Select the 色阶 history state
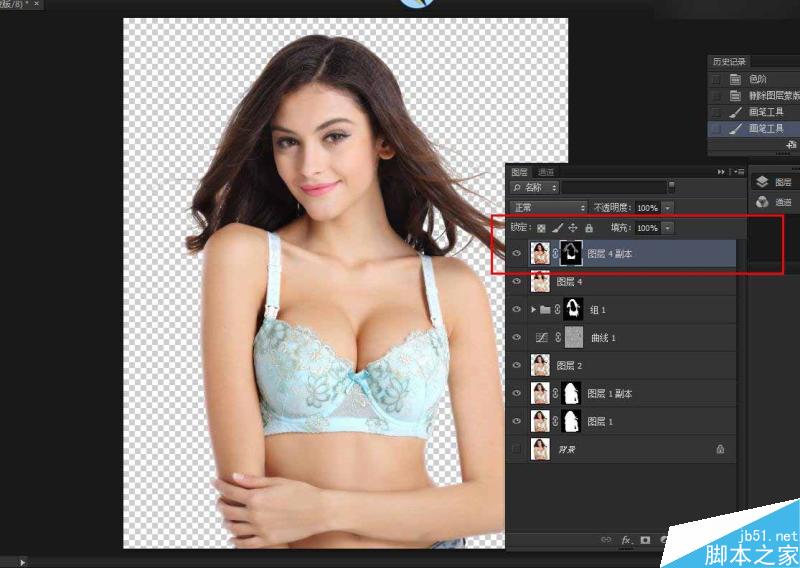 (x=756, y=80)
